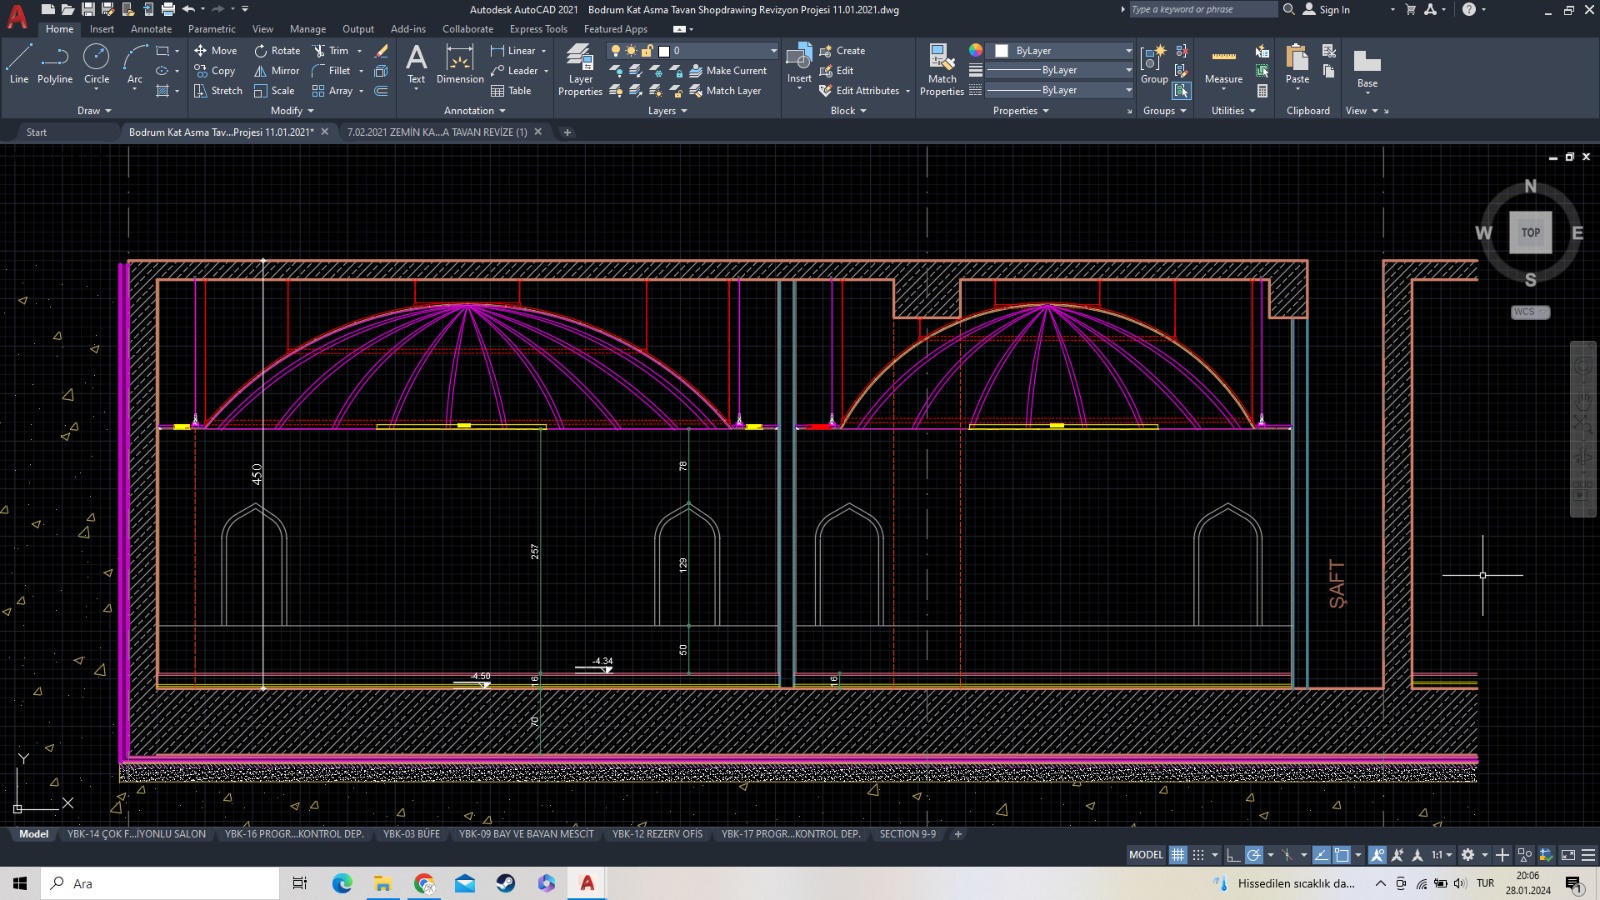Activate the Circle tool

pos(96,64)
